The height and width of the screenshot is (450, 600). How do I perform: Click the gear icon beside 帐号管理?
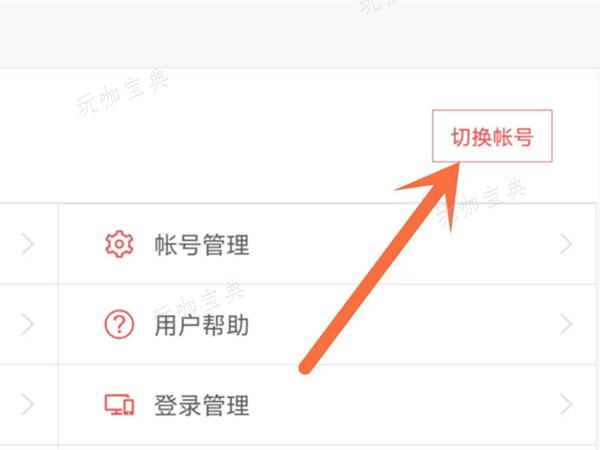[119, 244]
